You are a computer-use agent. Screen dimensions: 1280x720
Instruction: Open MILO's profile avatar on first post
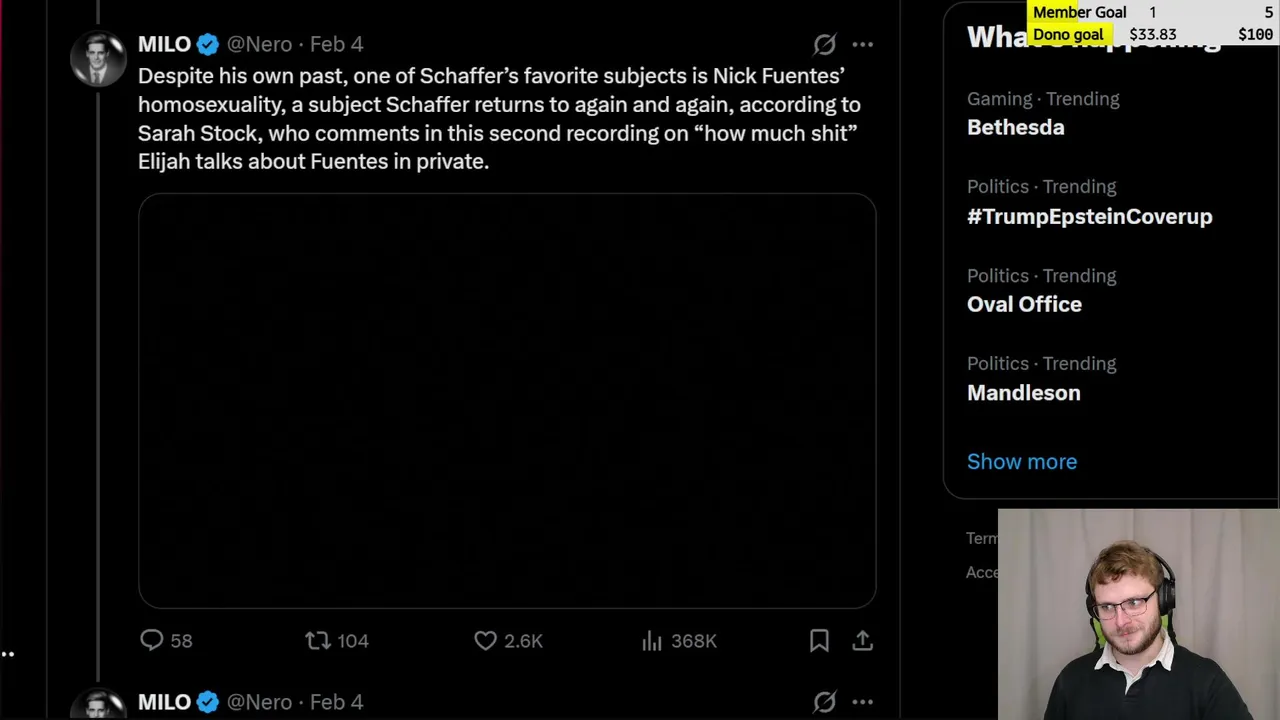coord(98,59)
